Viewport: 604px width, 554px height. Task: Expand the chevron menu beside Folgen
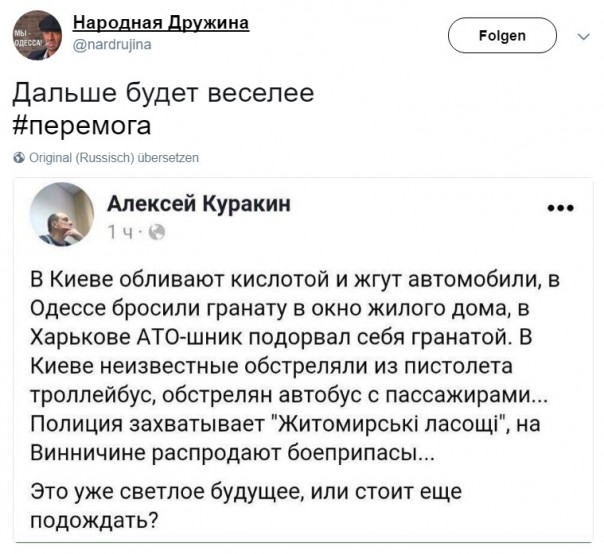tap(584, 36)
